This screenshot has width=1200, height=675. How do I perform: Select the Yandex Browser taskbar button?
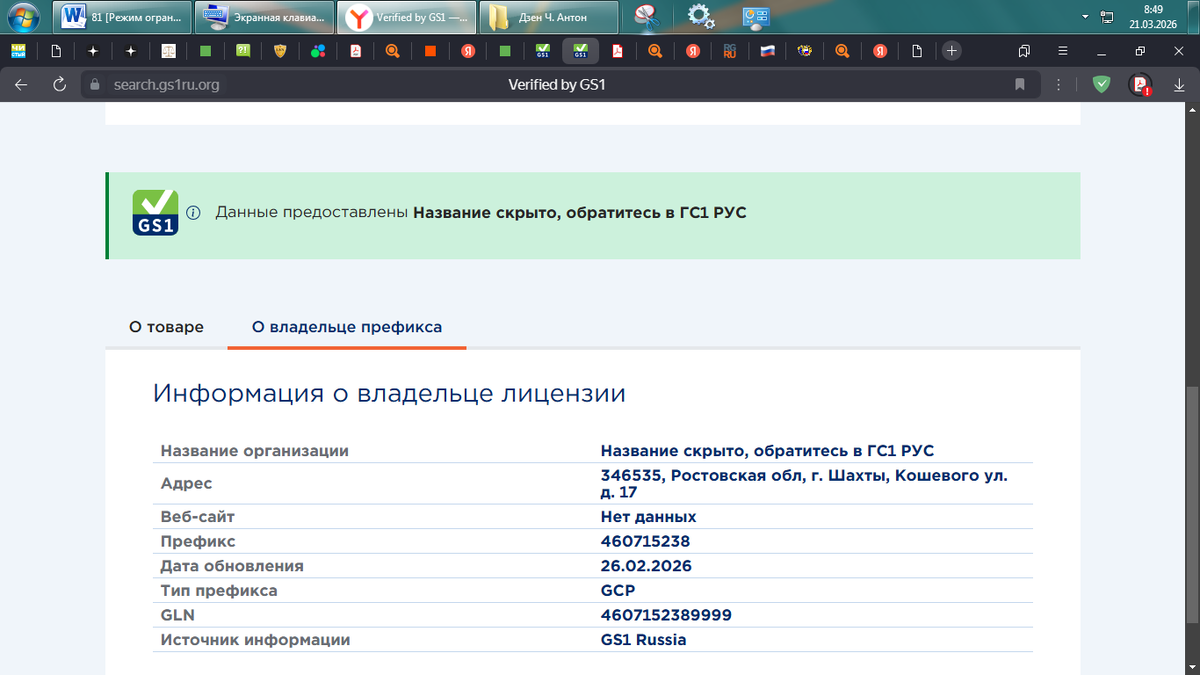point(407,17)
